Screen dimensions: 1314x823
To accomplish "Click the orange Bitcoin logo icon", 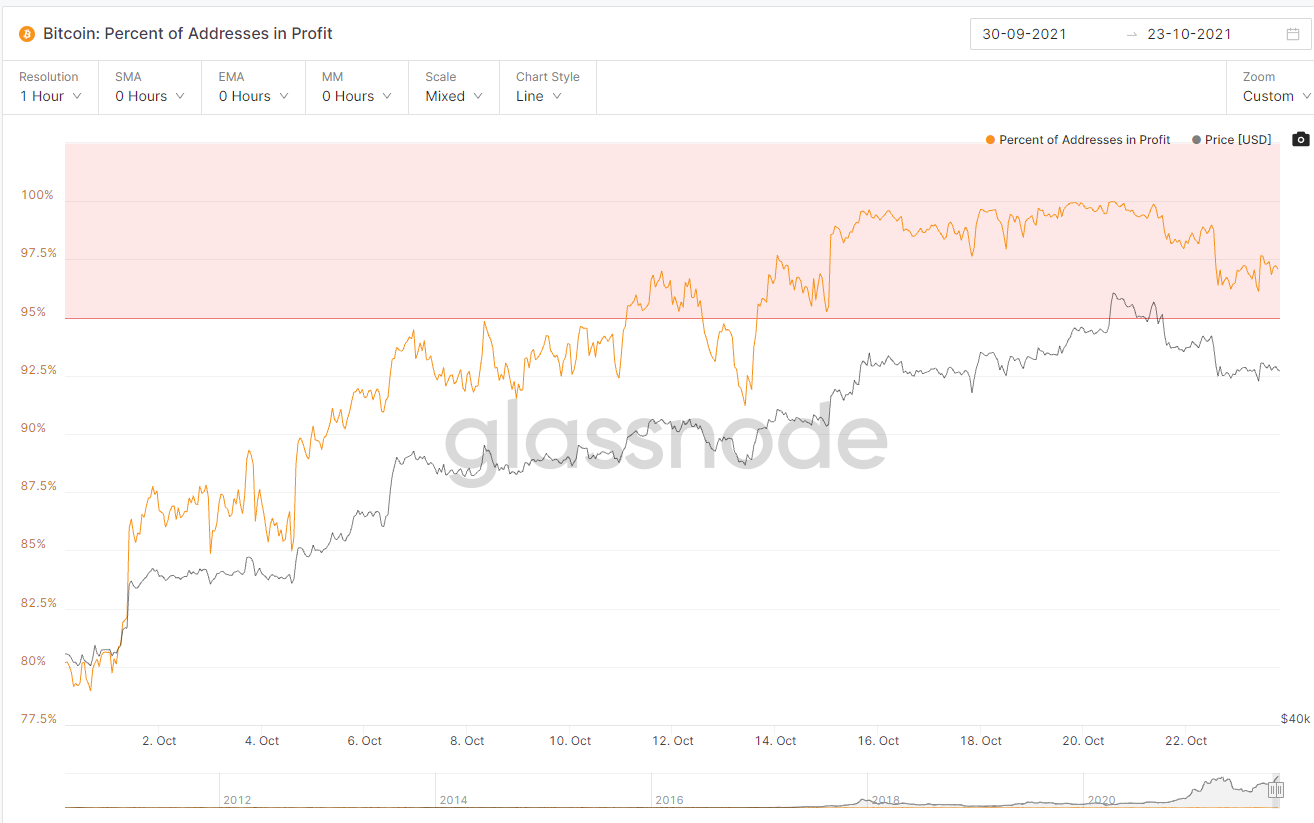I will tap(27, 34).
